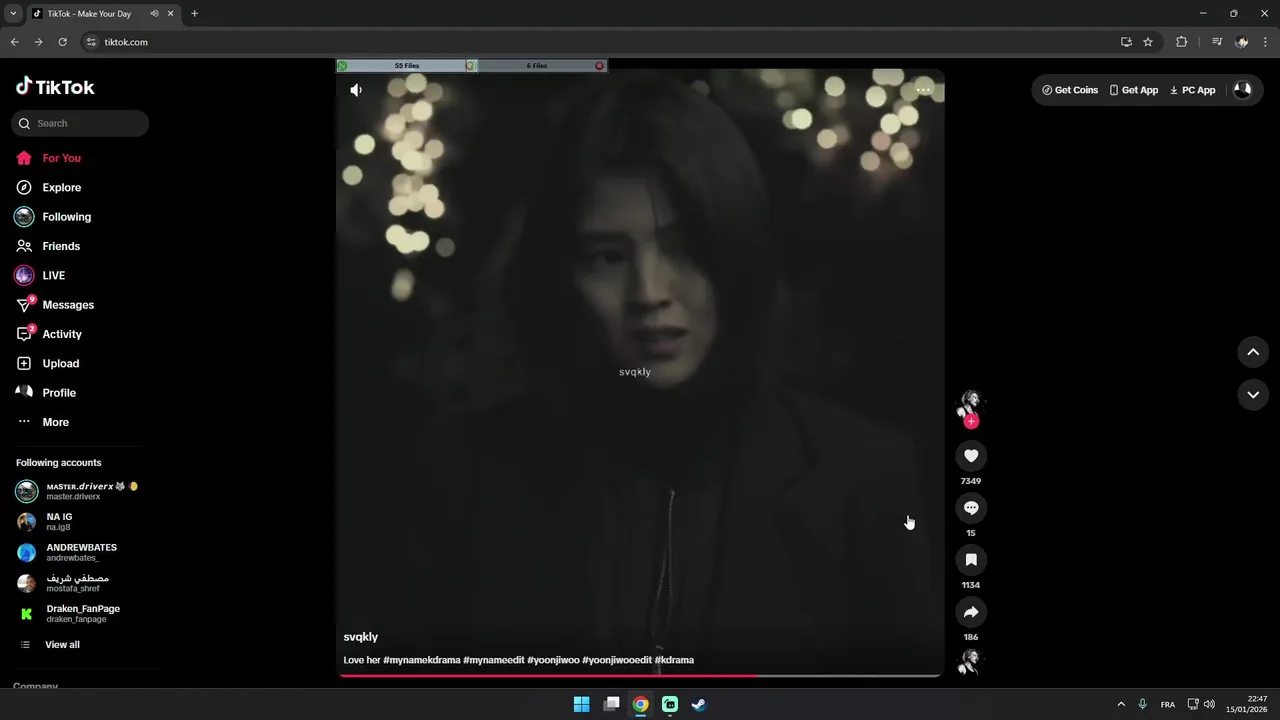Open mostafa_shref following account
The image size is (1280, 720).
point(78,583)
